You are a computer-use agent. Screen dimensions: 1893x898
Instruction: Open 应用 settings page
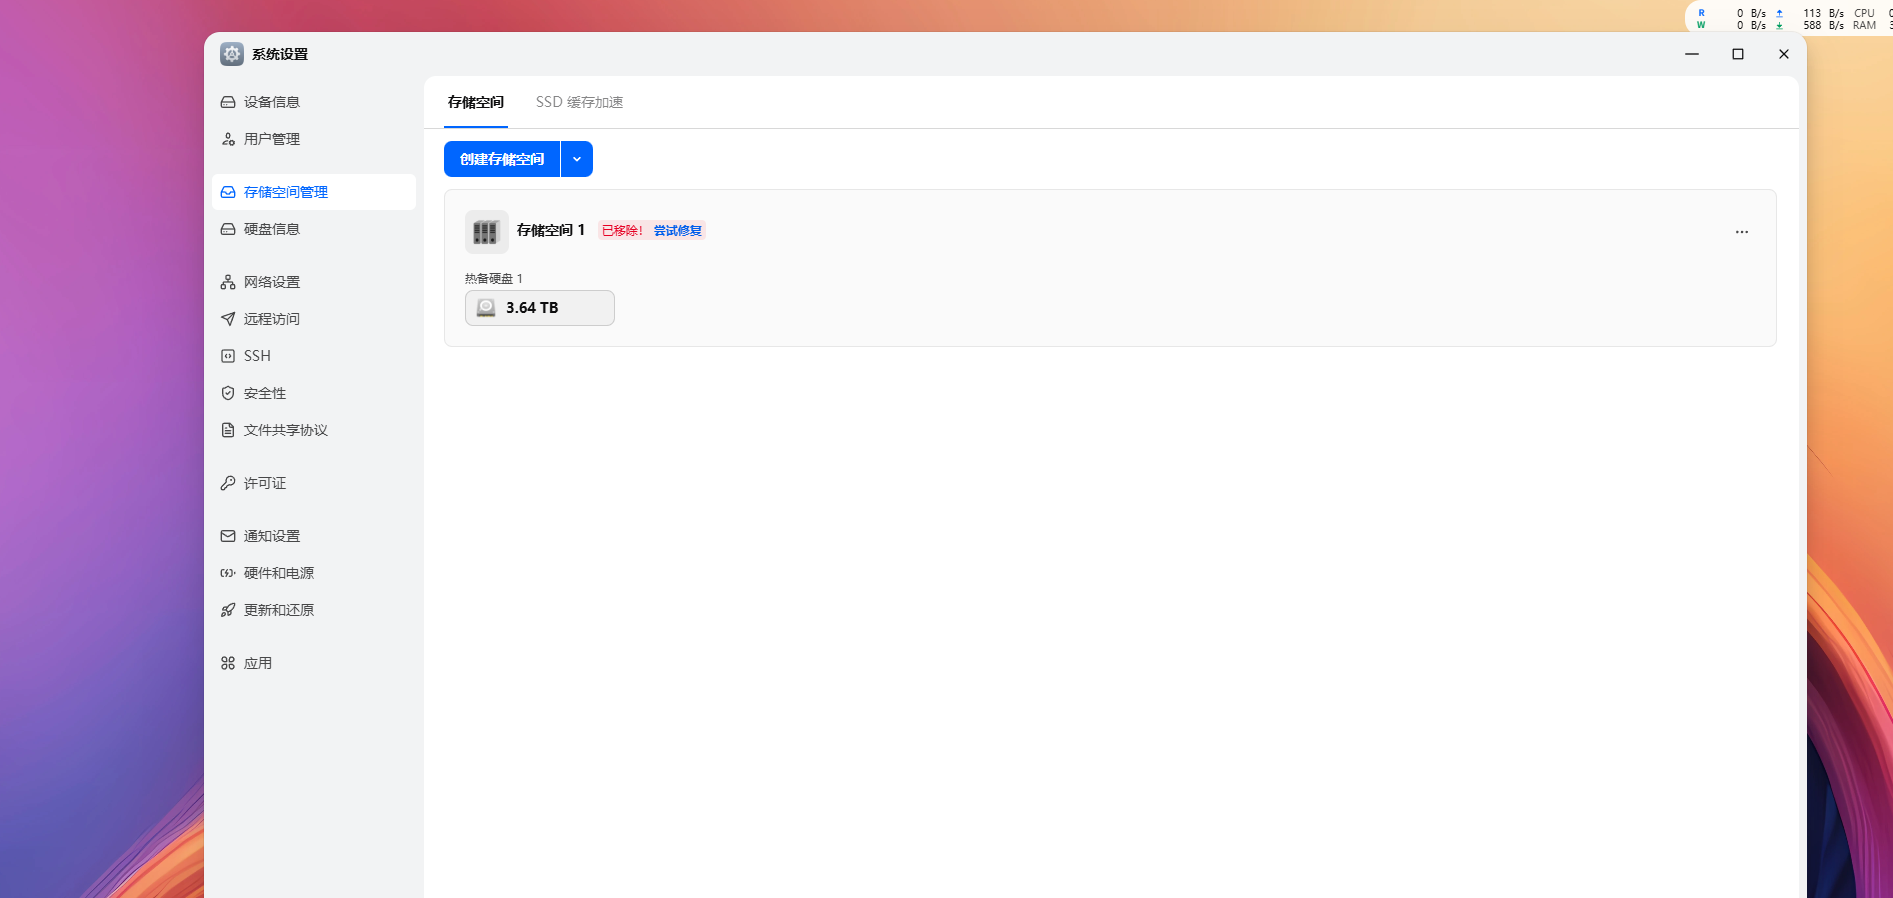click(314, 663)
